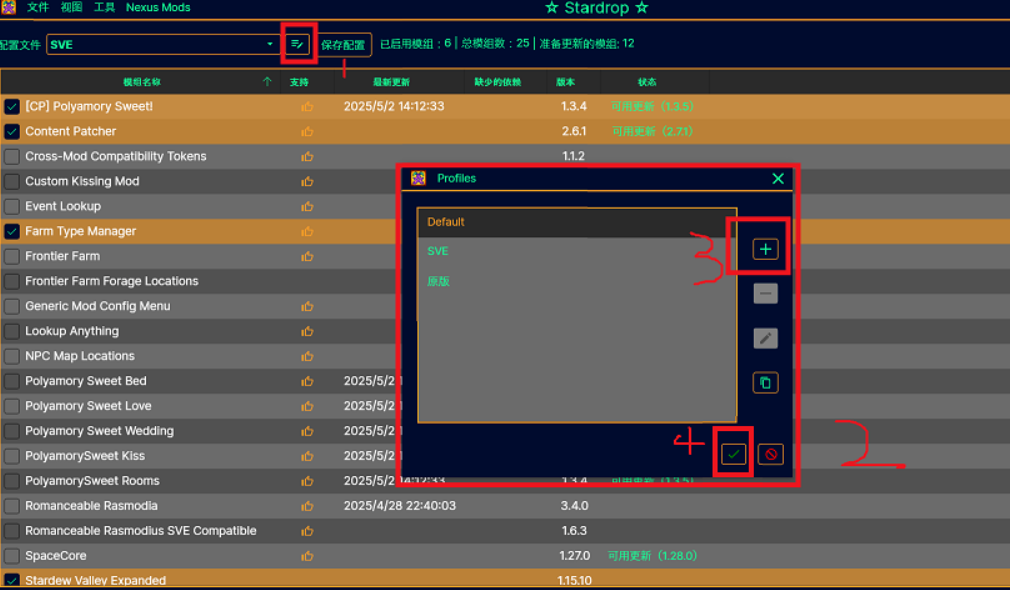
Task: Add a new profile with plus icon
Action: coord(765,249)
